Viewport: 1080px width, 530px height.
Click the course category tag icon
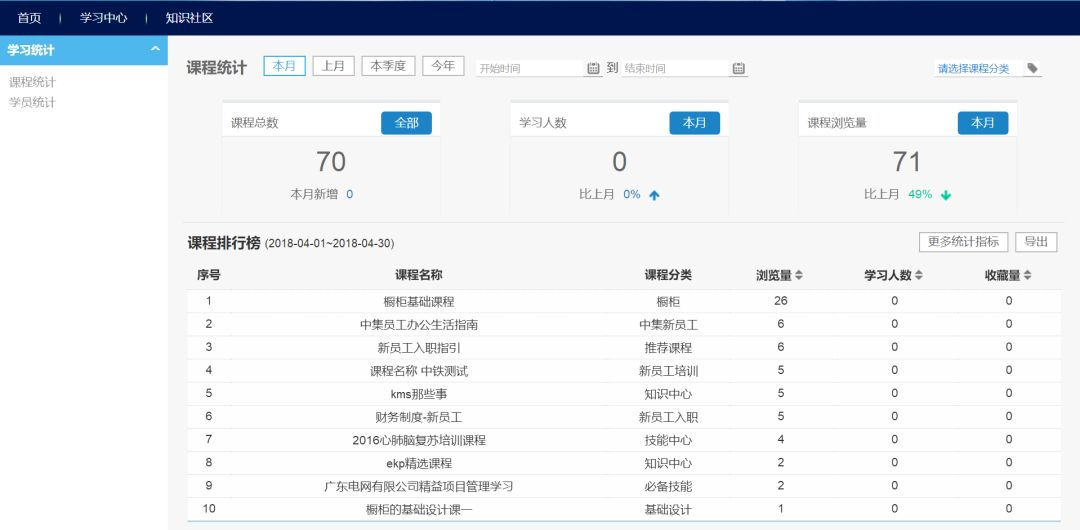(1032, 68)
